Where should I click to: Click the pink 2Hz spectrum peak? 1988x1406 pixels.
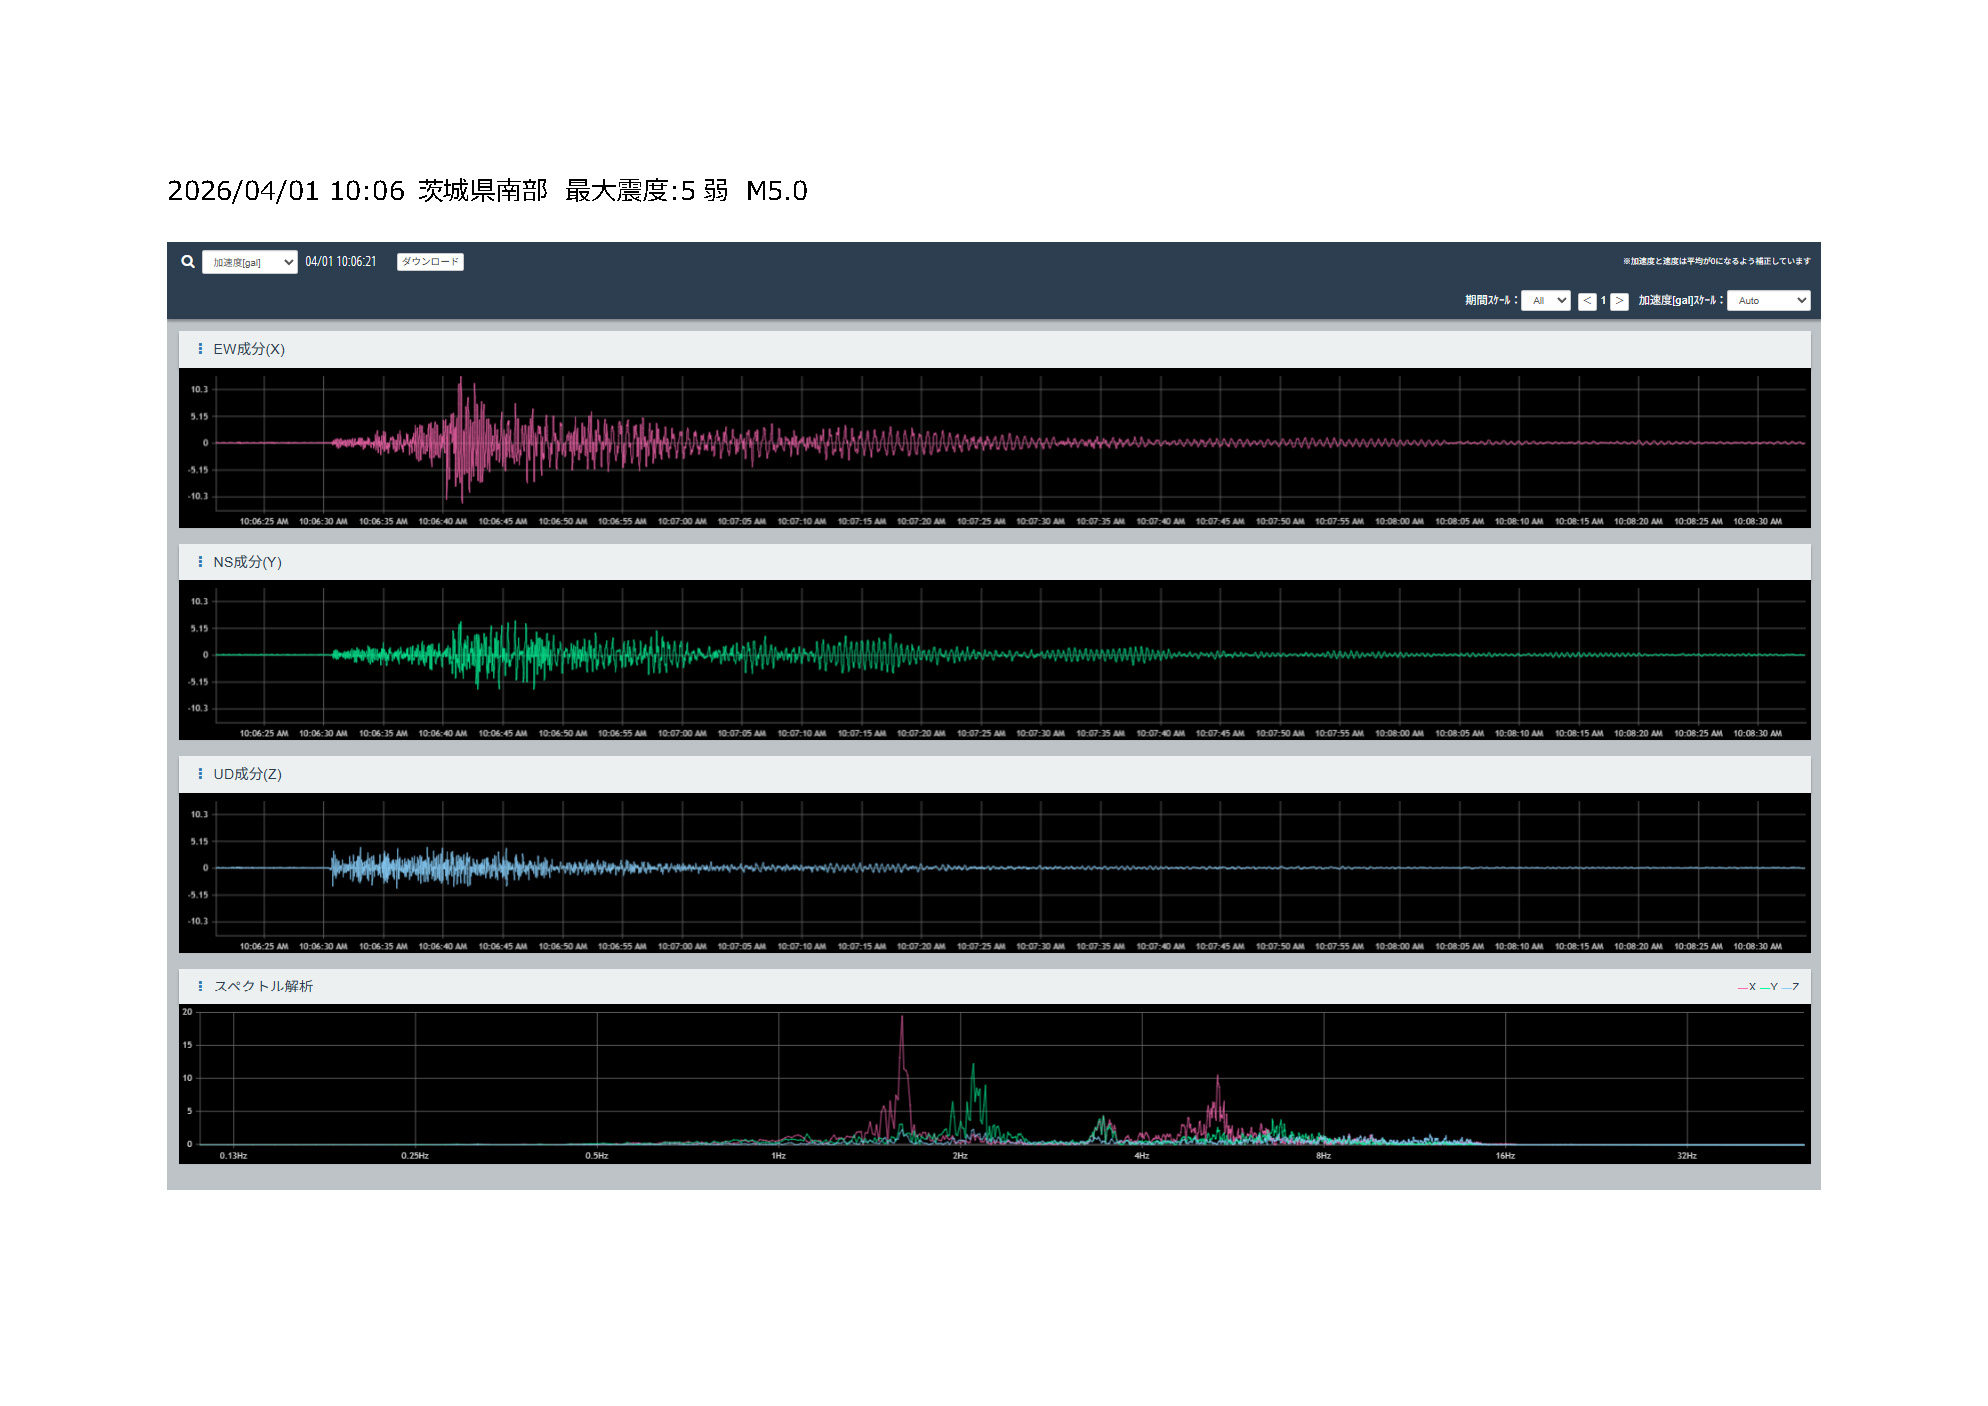click(x=902, y=1019)
